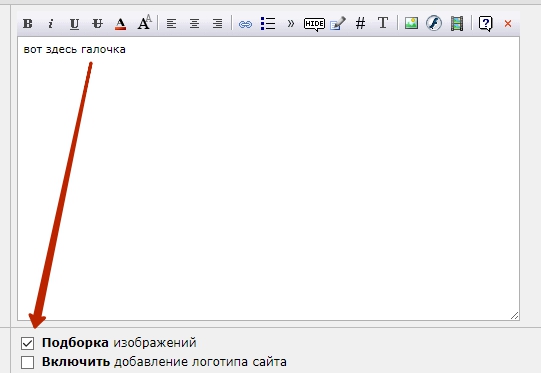Apply bold formatting with B icon
Viewport: 541px width, 373px height.
[28, 24]
